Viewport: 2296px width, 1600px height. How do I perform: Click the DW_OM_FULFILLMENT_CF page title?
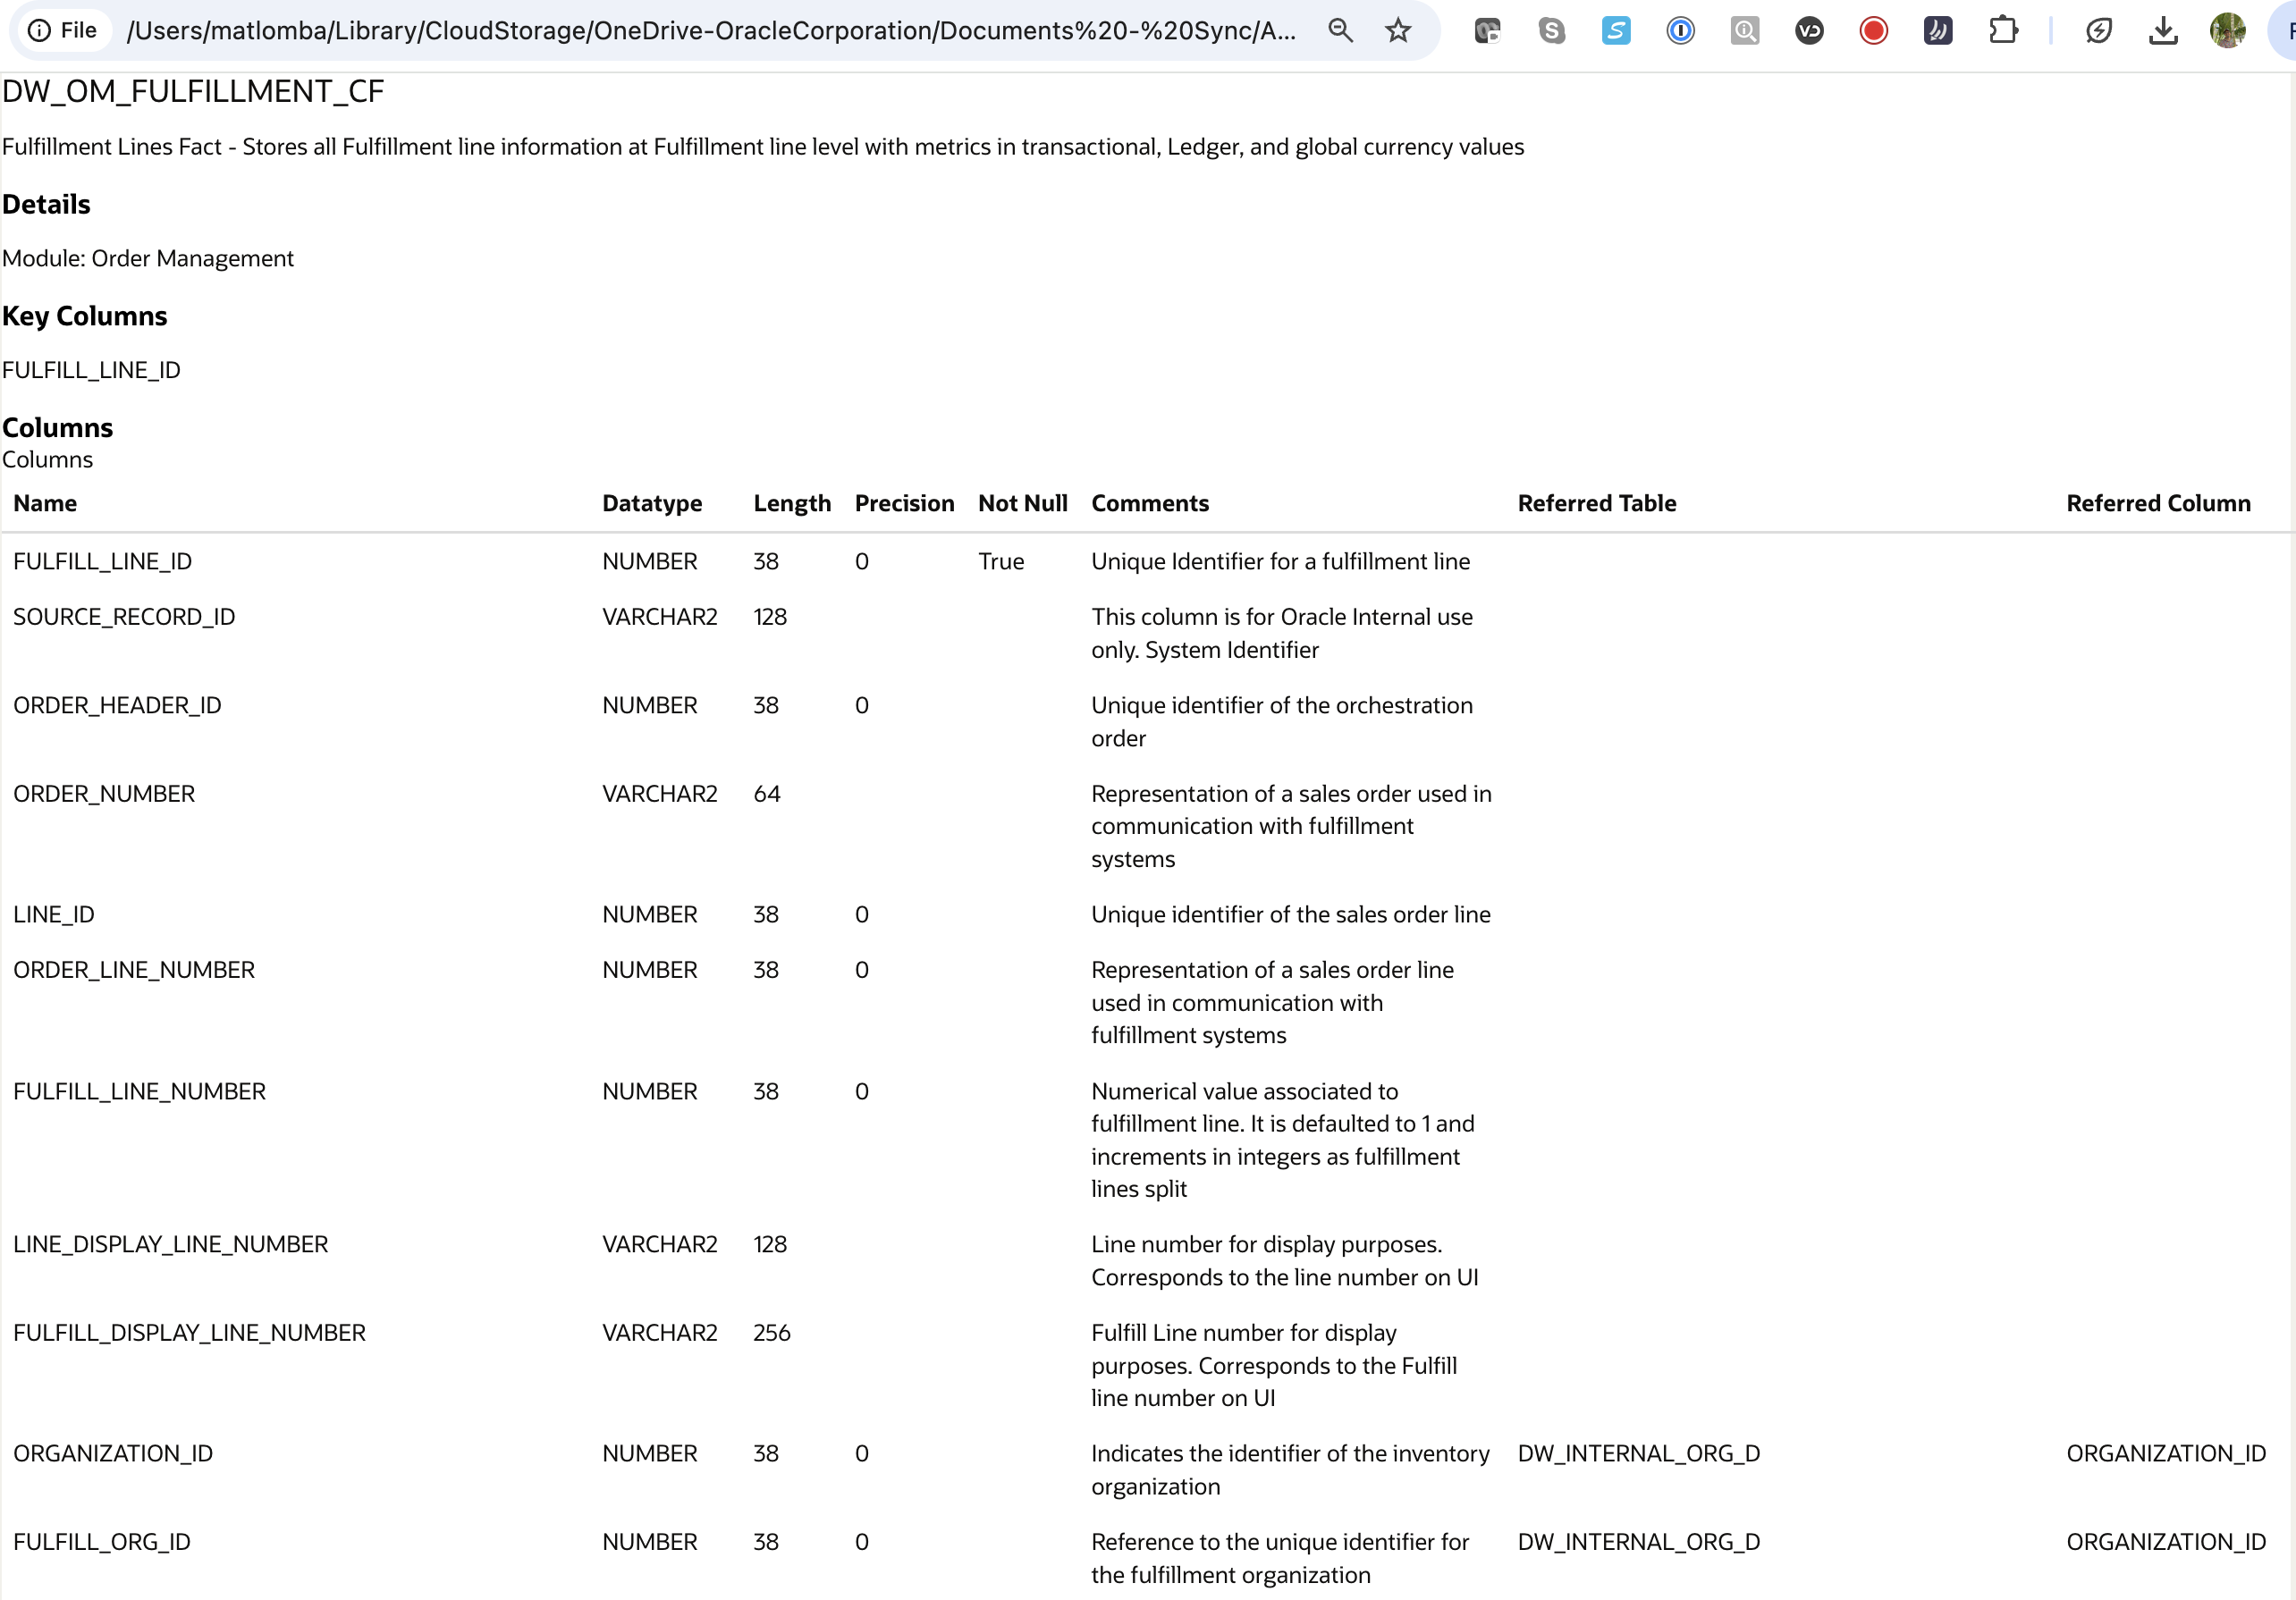pos(193,91)
